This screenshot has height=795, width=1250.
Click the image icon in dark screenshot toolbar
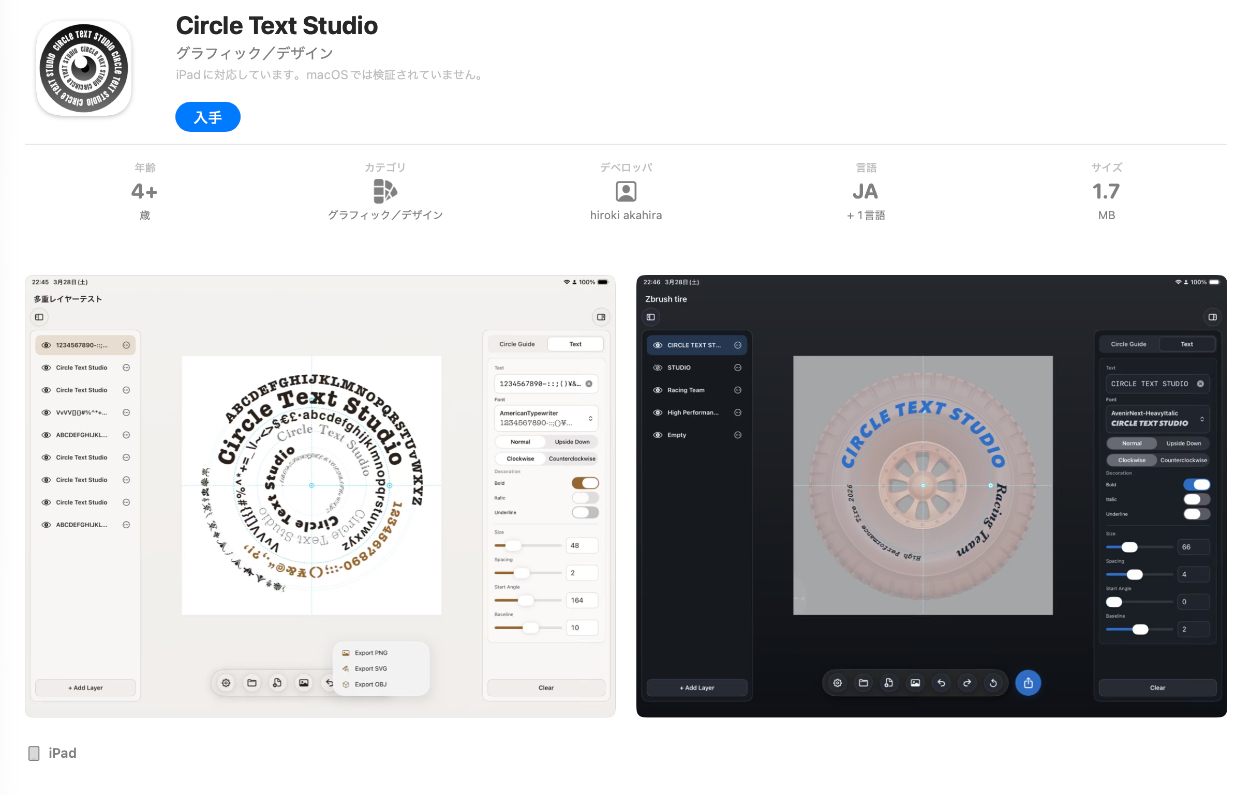pyautogui.click(x=915, y=683)
